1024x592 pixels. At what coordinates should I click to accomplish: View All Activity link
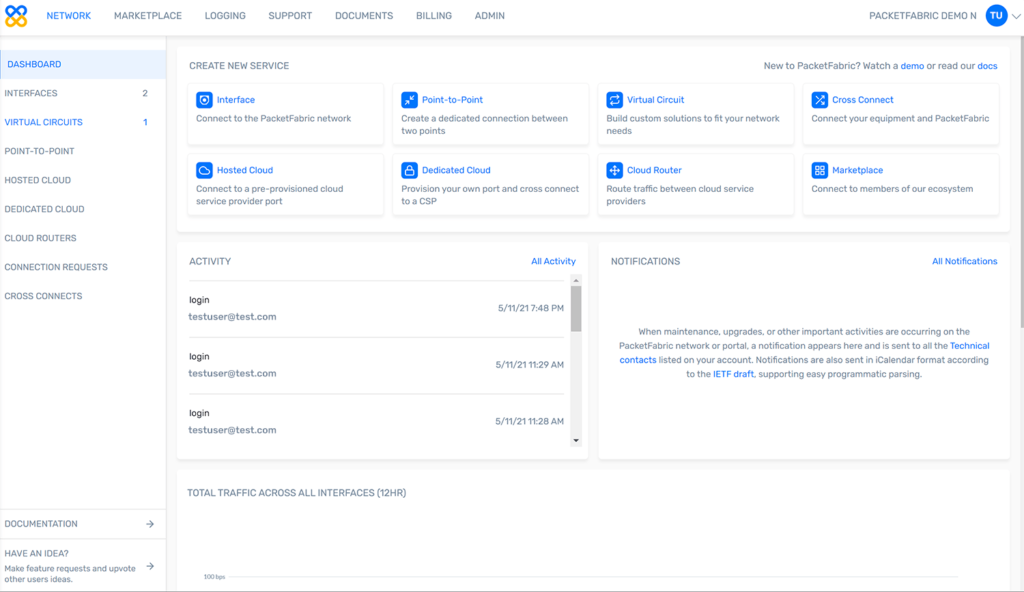tap(553, 261)
